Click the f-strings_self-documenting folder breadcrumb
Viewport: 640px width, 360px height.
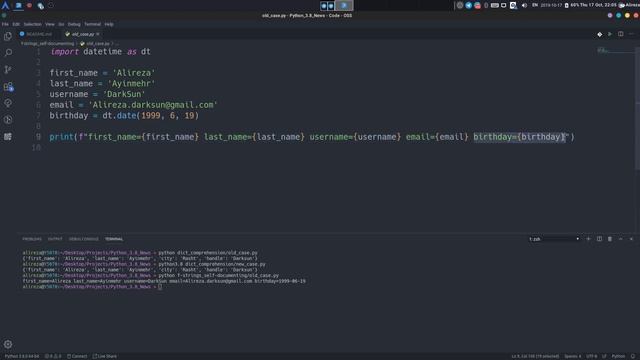pos(48,44)
